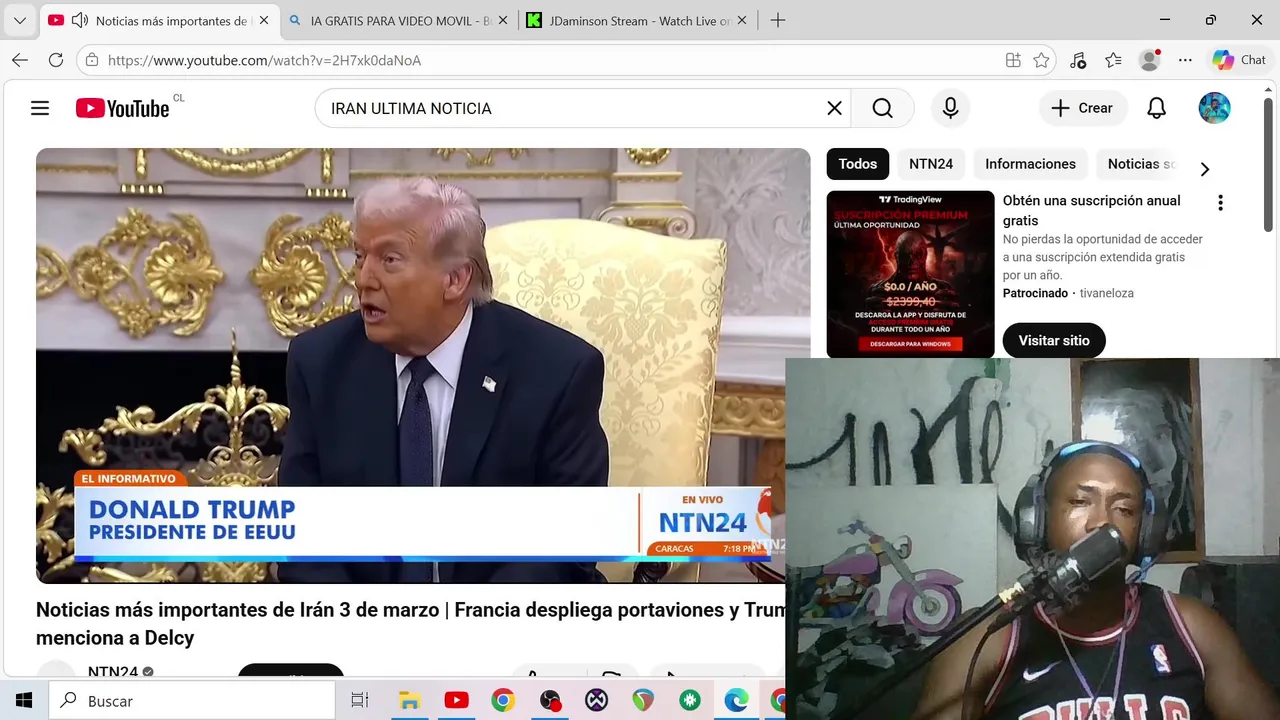Switch to the IA GRATIS PARA VIDEO MOVIL tab
Screen dimensions: 1280x720
(398, 20)
